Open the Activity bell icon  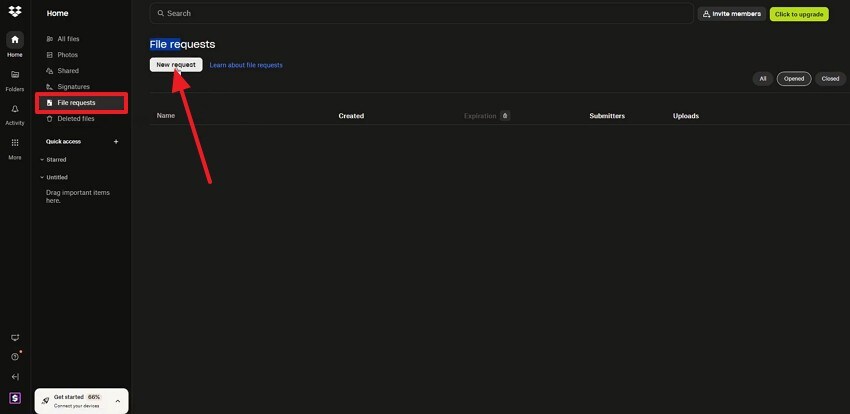15,109
